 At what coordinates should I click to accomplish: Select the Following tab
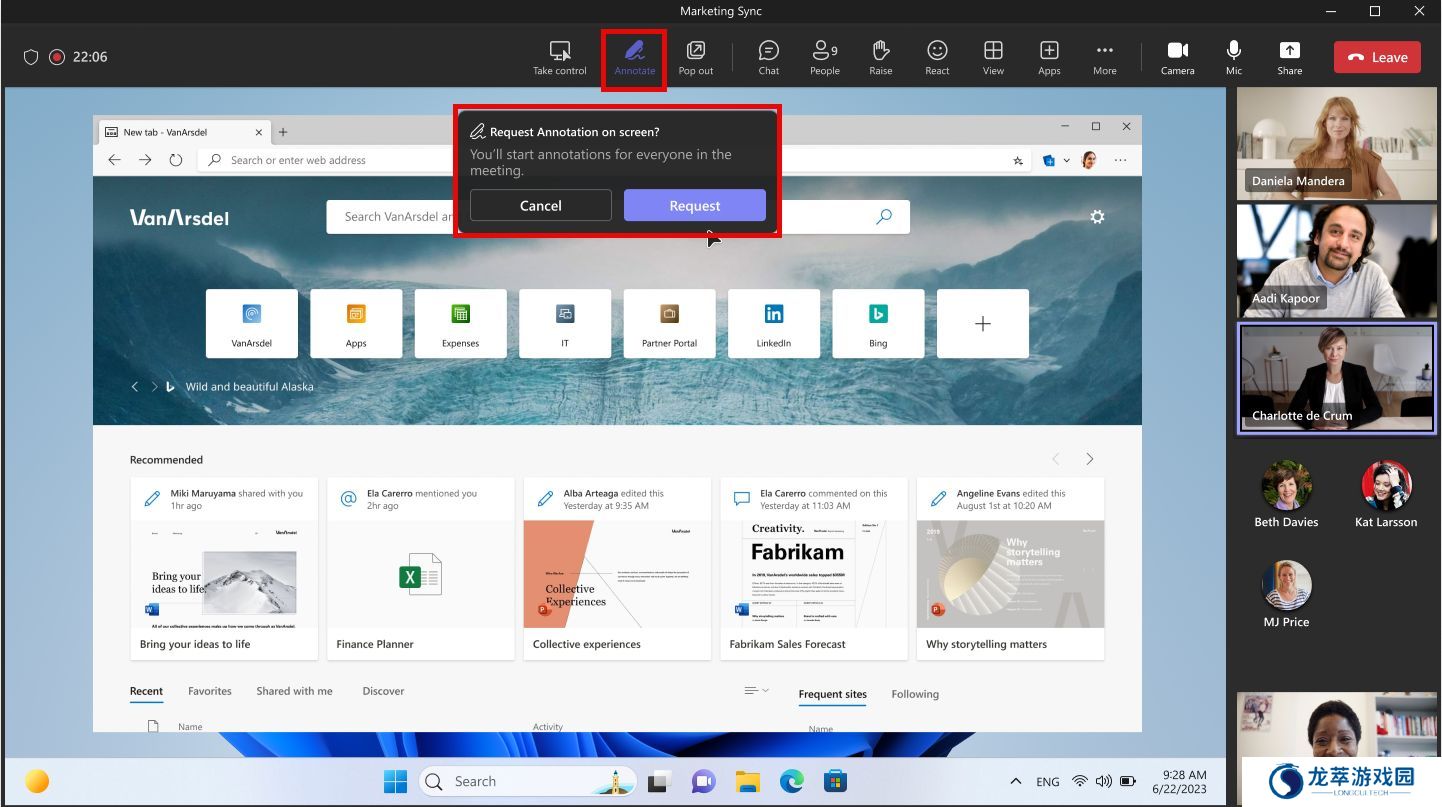coord(915,694)
